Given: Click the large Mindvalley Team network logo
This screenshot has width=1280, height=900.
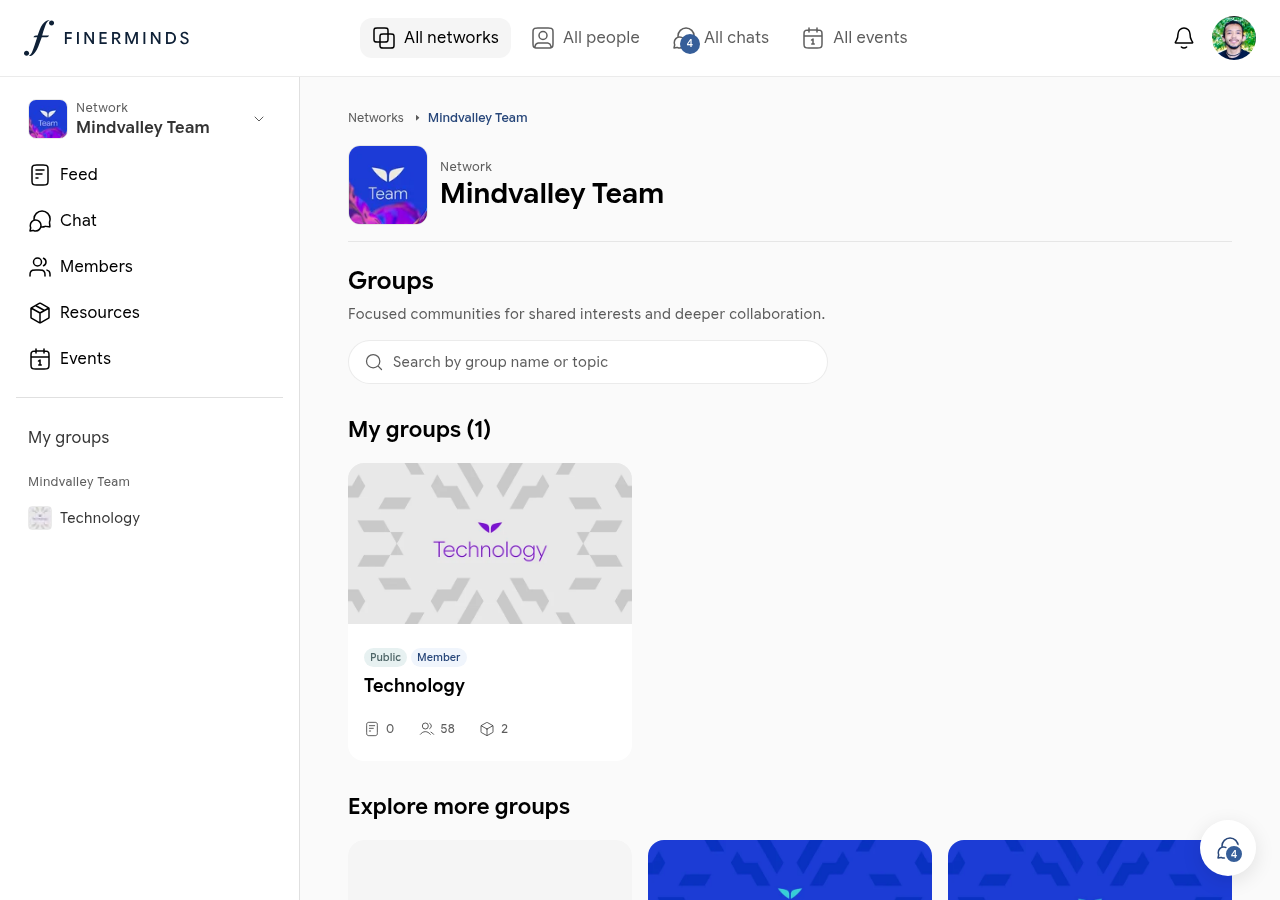Looking at the screenshot, I should coord(388,185).
